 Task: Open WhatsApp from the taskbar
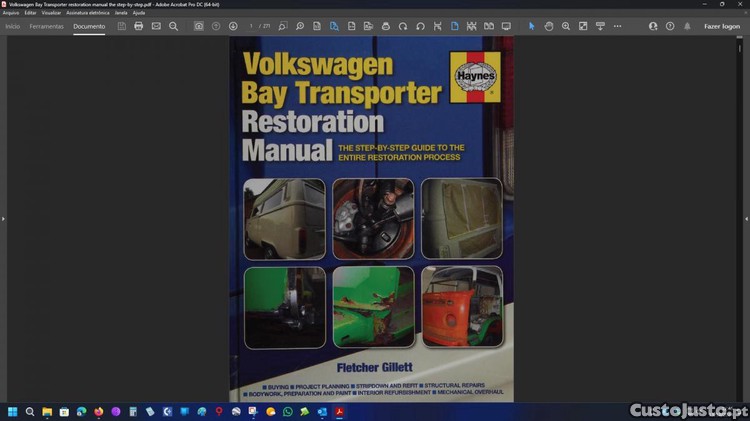pos(288,411)
